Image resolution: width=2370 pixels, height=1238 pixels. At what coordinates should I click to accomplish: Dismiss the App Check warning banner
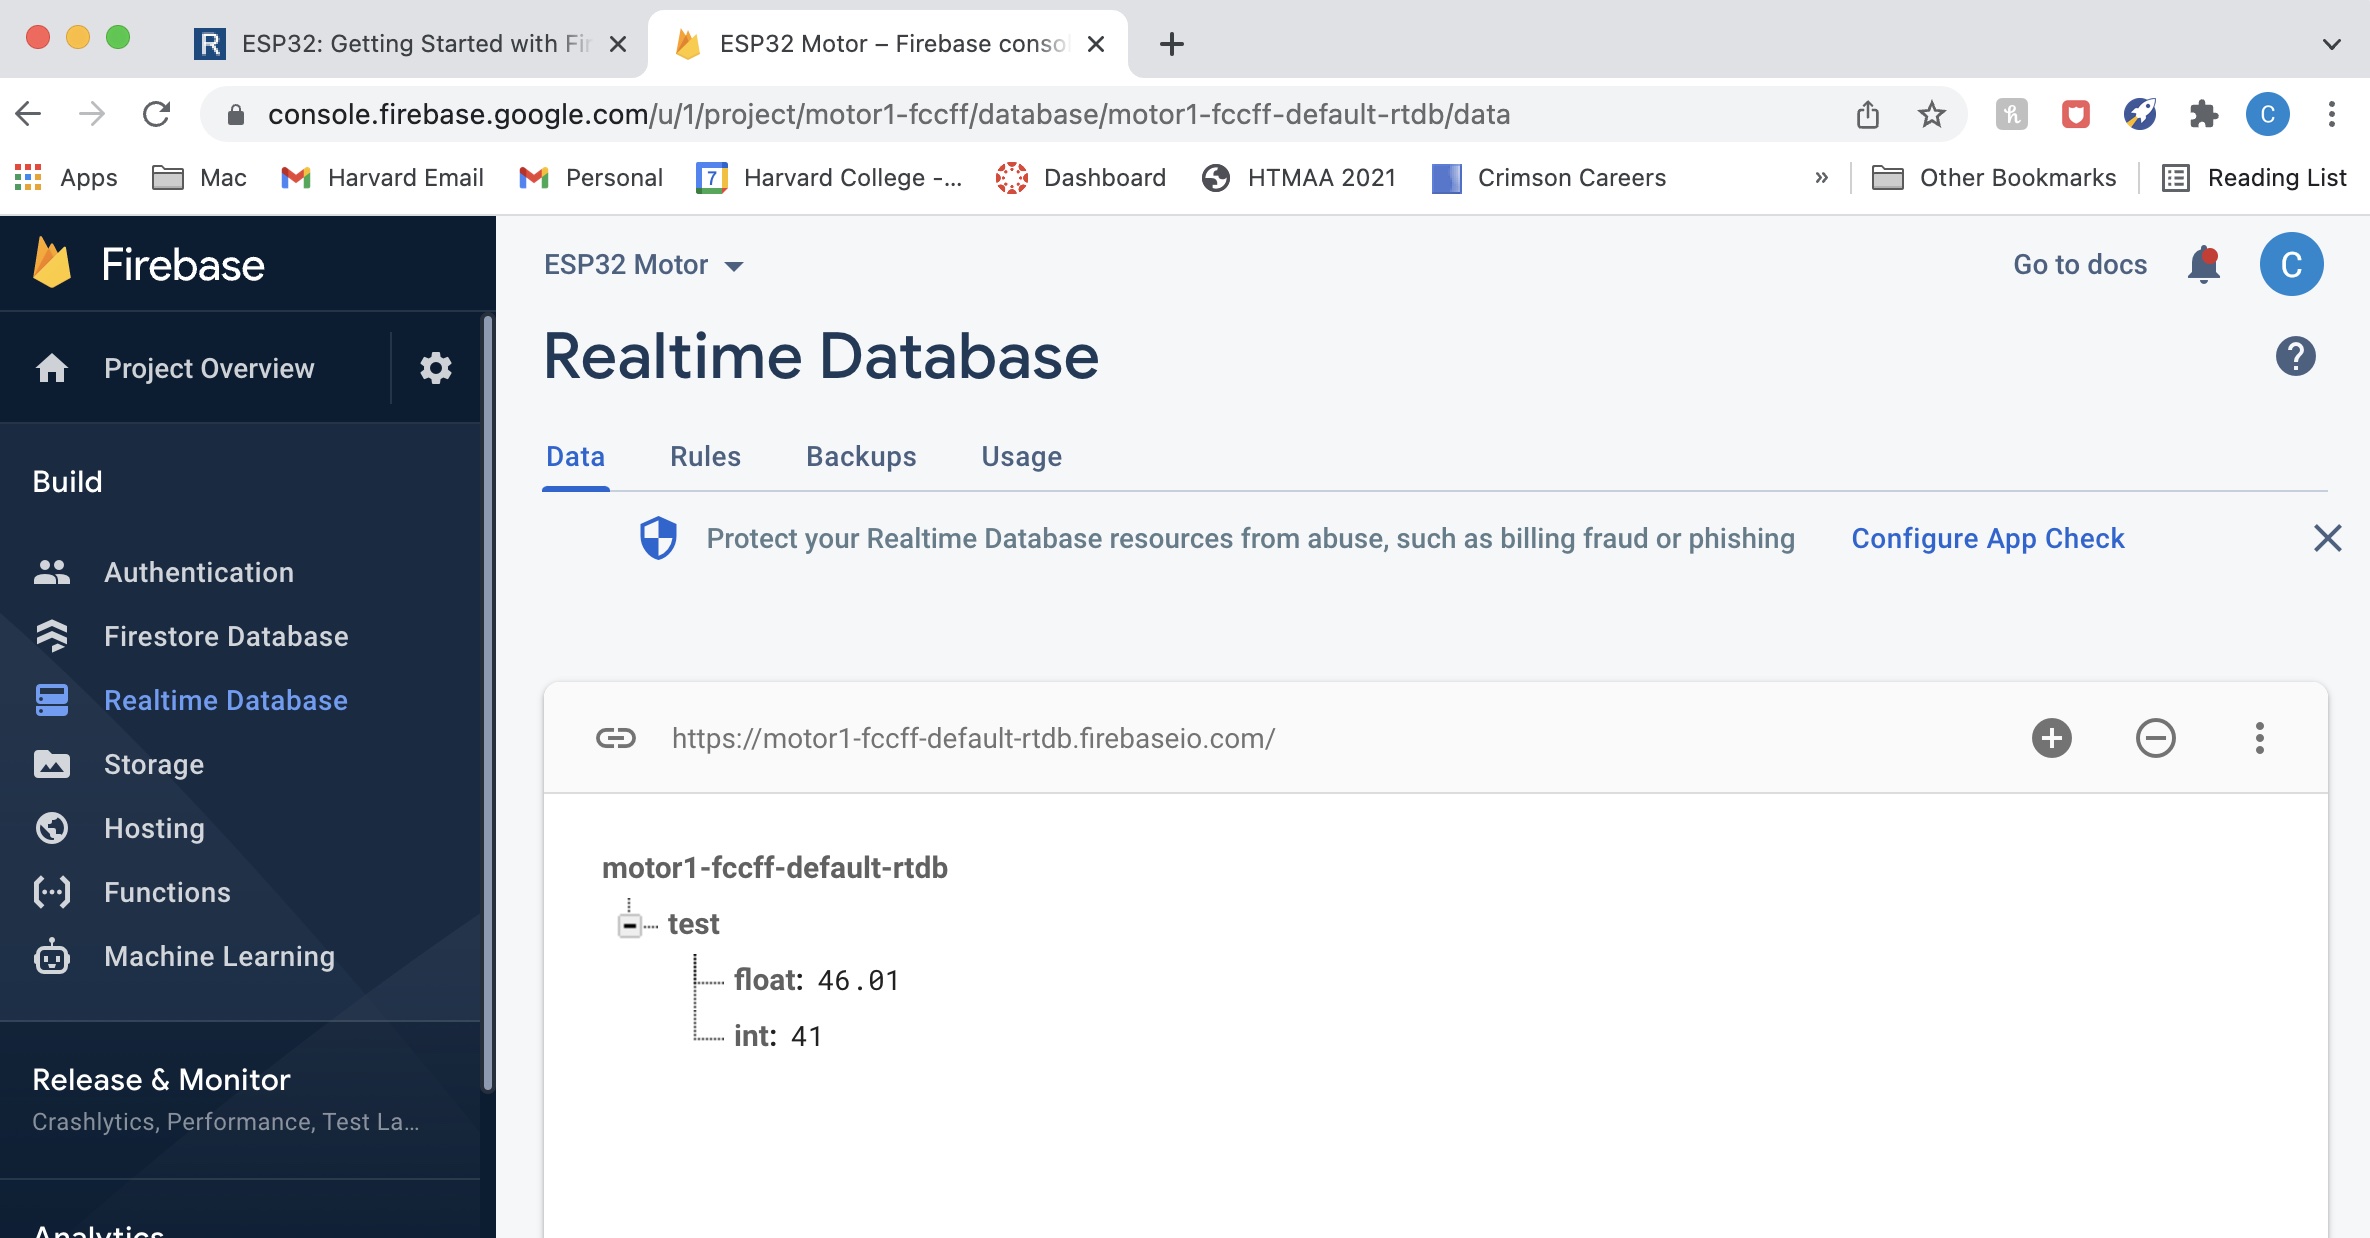(2326, 538)
